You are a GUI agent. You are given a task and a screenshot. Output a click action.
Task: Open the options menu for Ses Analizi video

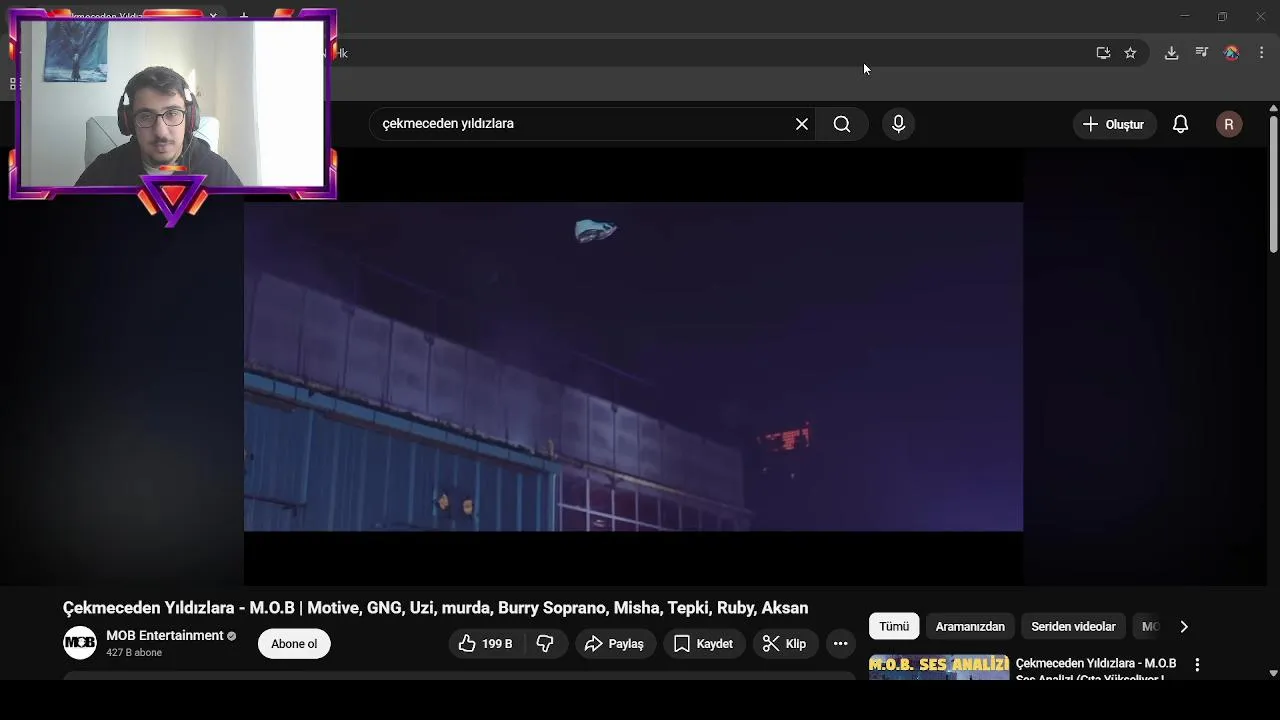coord(1197,665)
